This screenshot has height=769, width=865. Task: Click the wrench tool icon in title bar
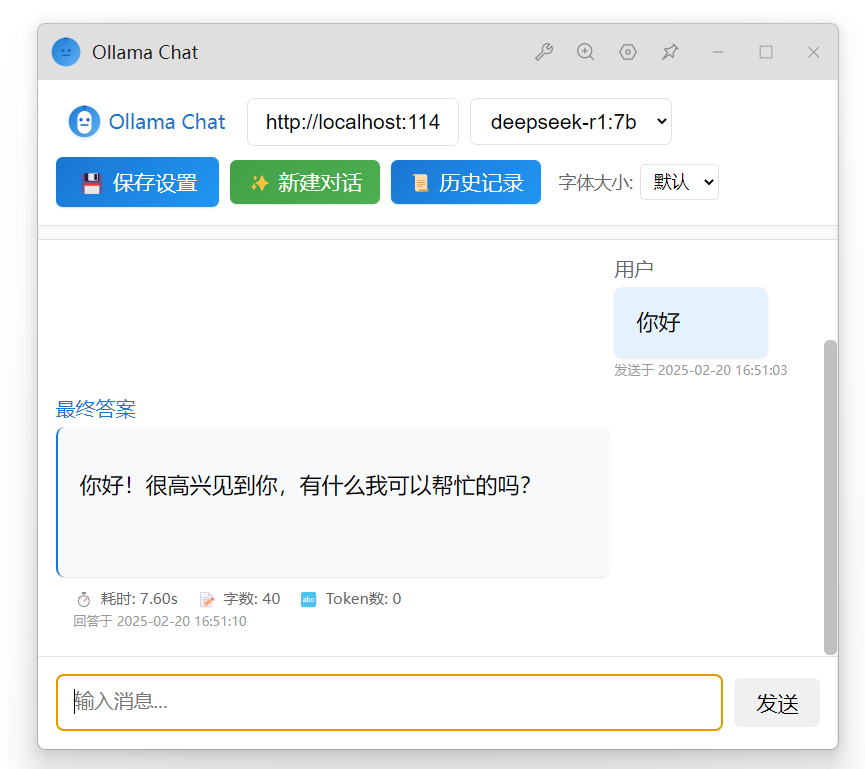click(544, 52)
